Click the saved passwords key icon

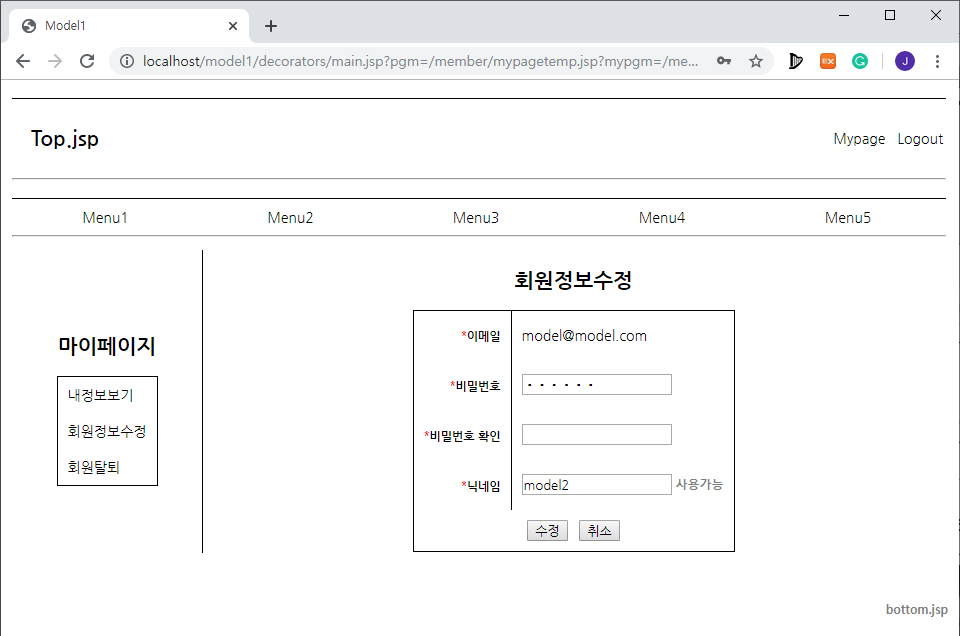(724, 61)
